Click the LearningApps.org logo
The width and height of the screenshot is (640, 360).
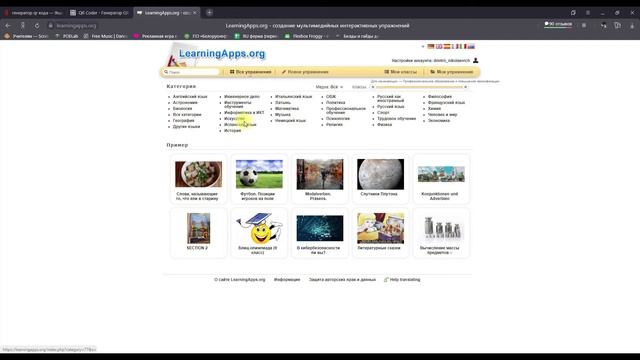click(x=216, y=54)
